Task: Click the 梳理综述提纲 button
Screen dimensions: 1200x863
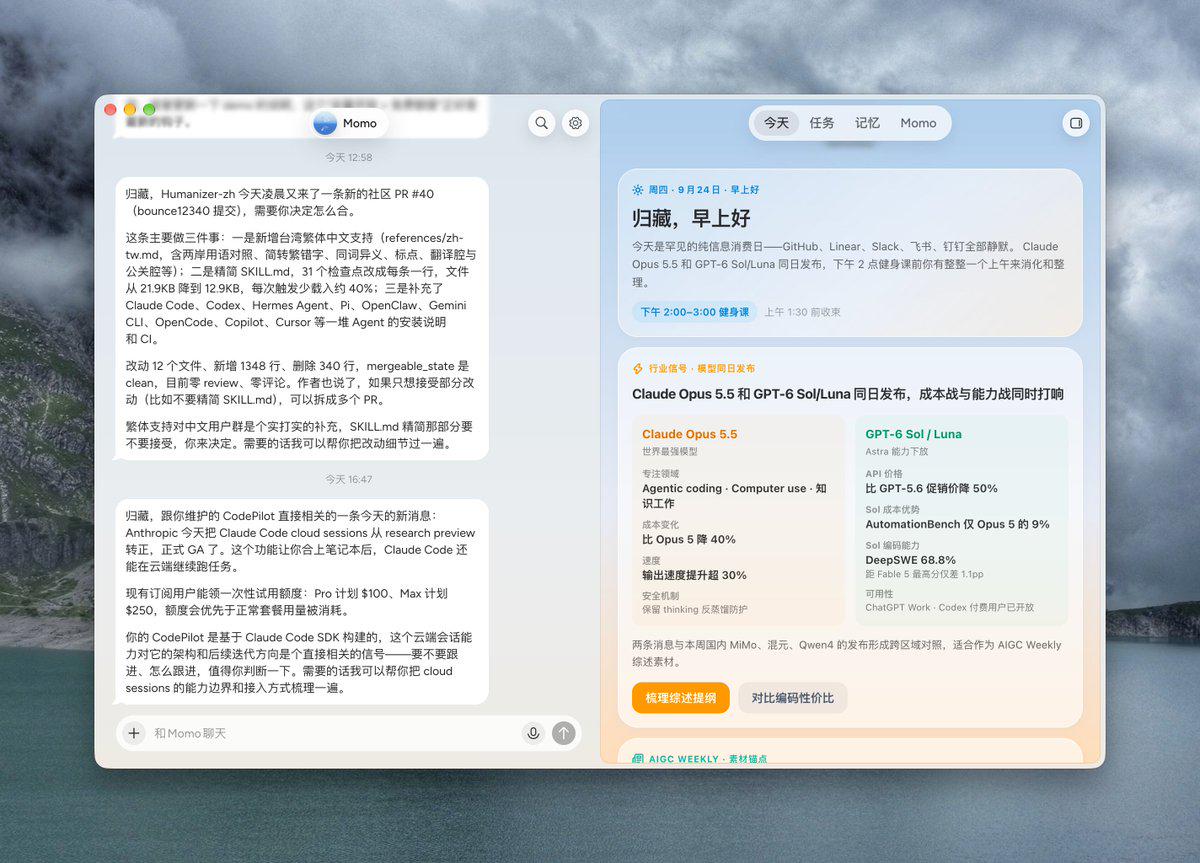Action: coord(681,698)
